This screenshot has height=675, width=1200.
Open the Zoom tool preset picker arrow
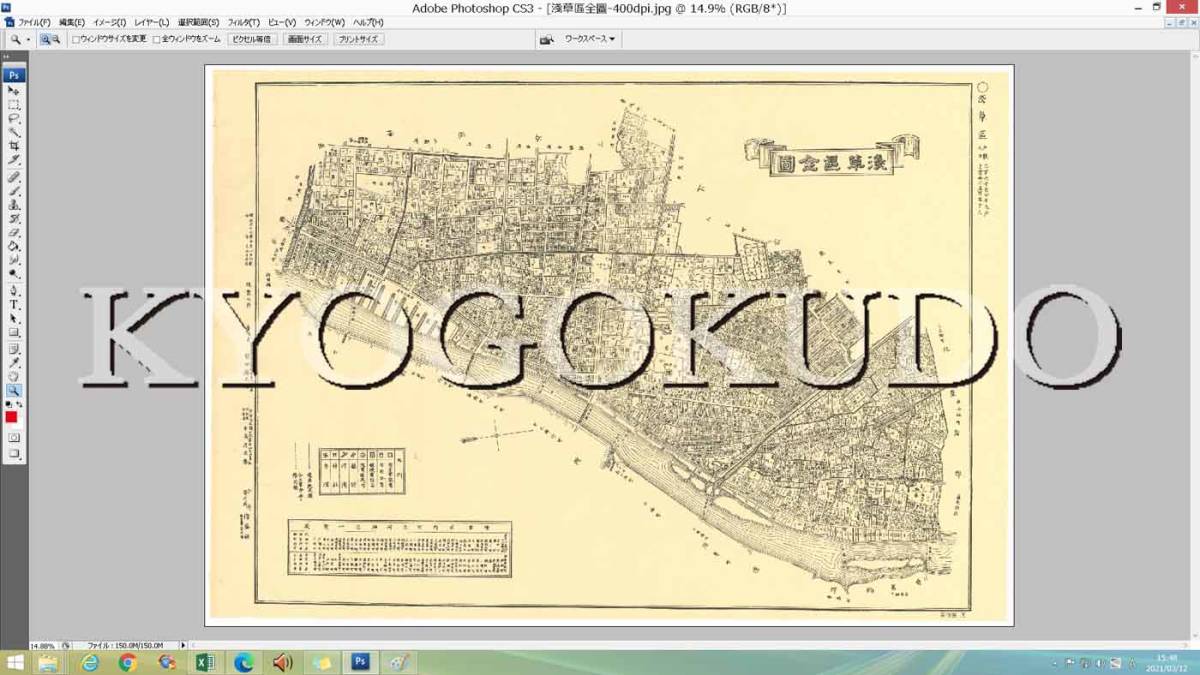[27, 38]
